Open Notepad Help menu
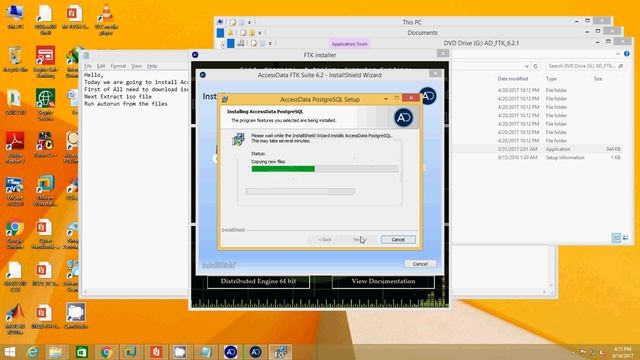The height and width of the screenshot is (360, 640). point(152,66)
